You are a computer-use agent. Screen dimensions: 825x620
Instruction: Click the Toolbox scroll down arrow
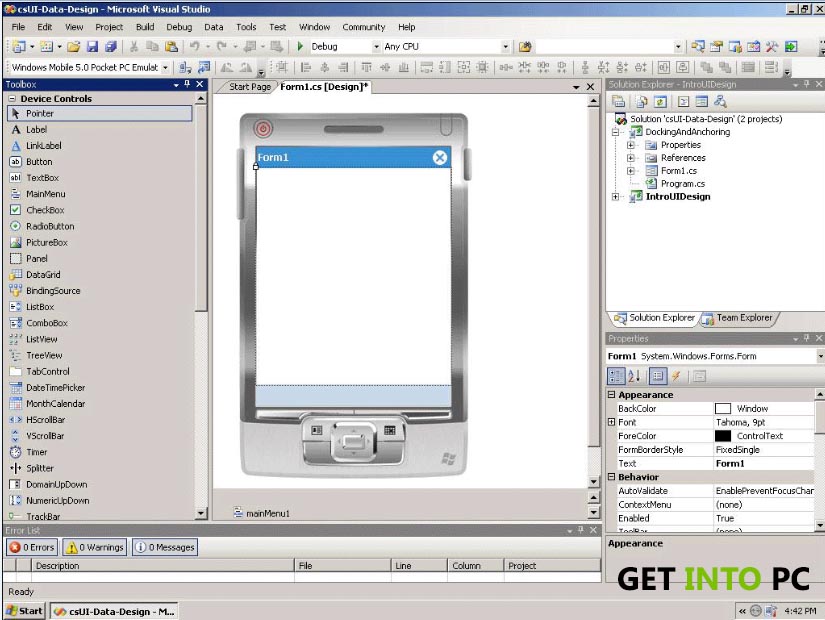click(200, 513)
